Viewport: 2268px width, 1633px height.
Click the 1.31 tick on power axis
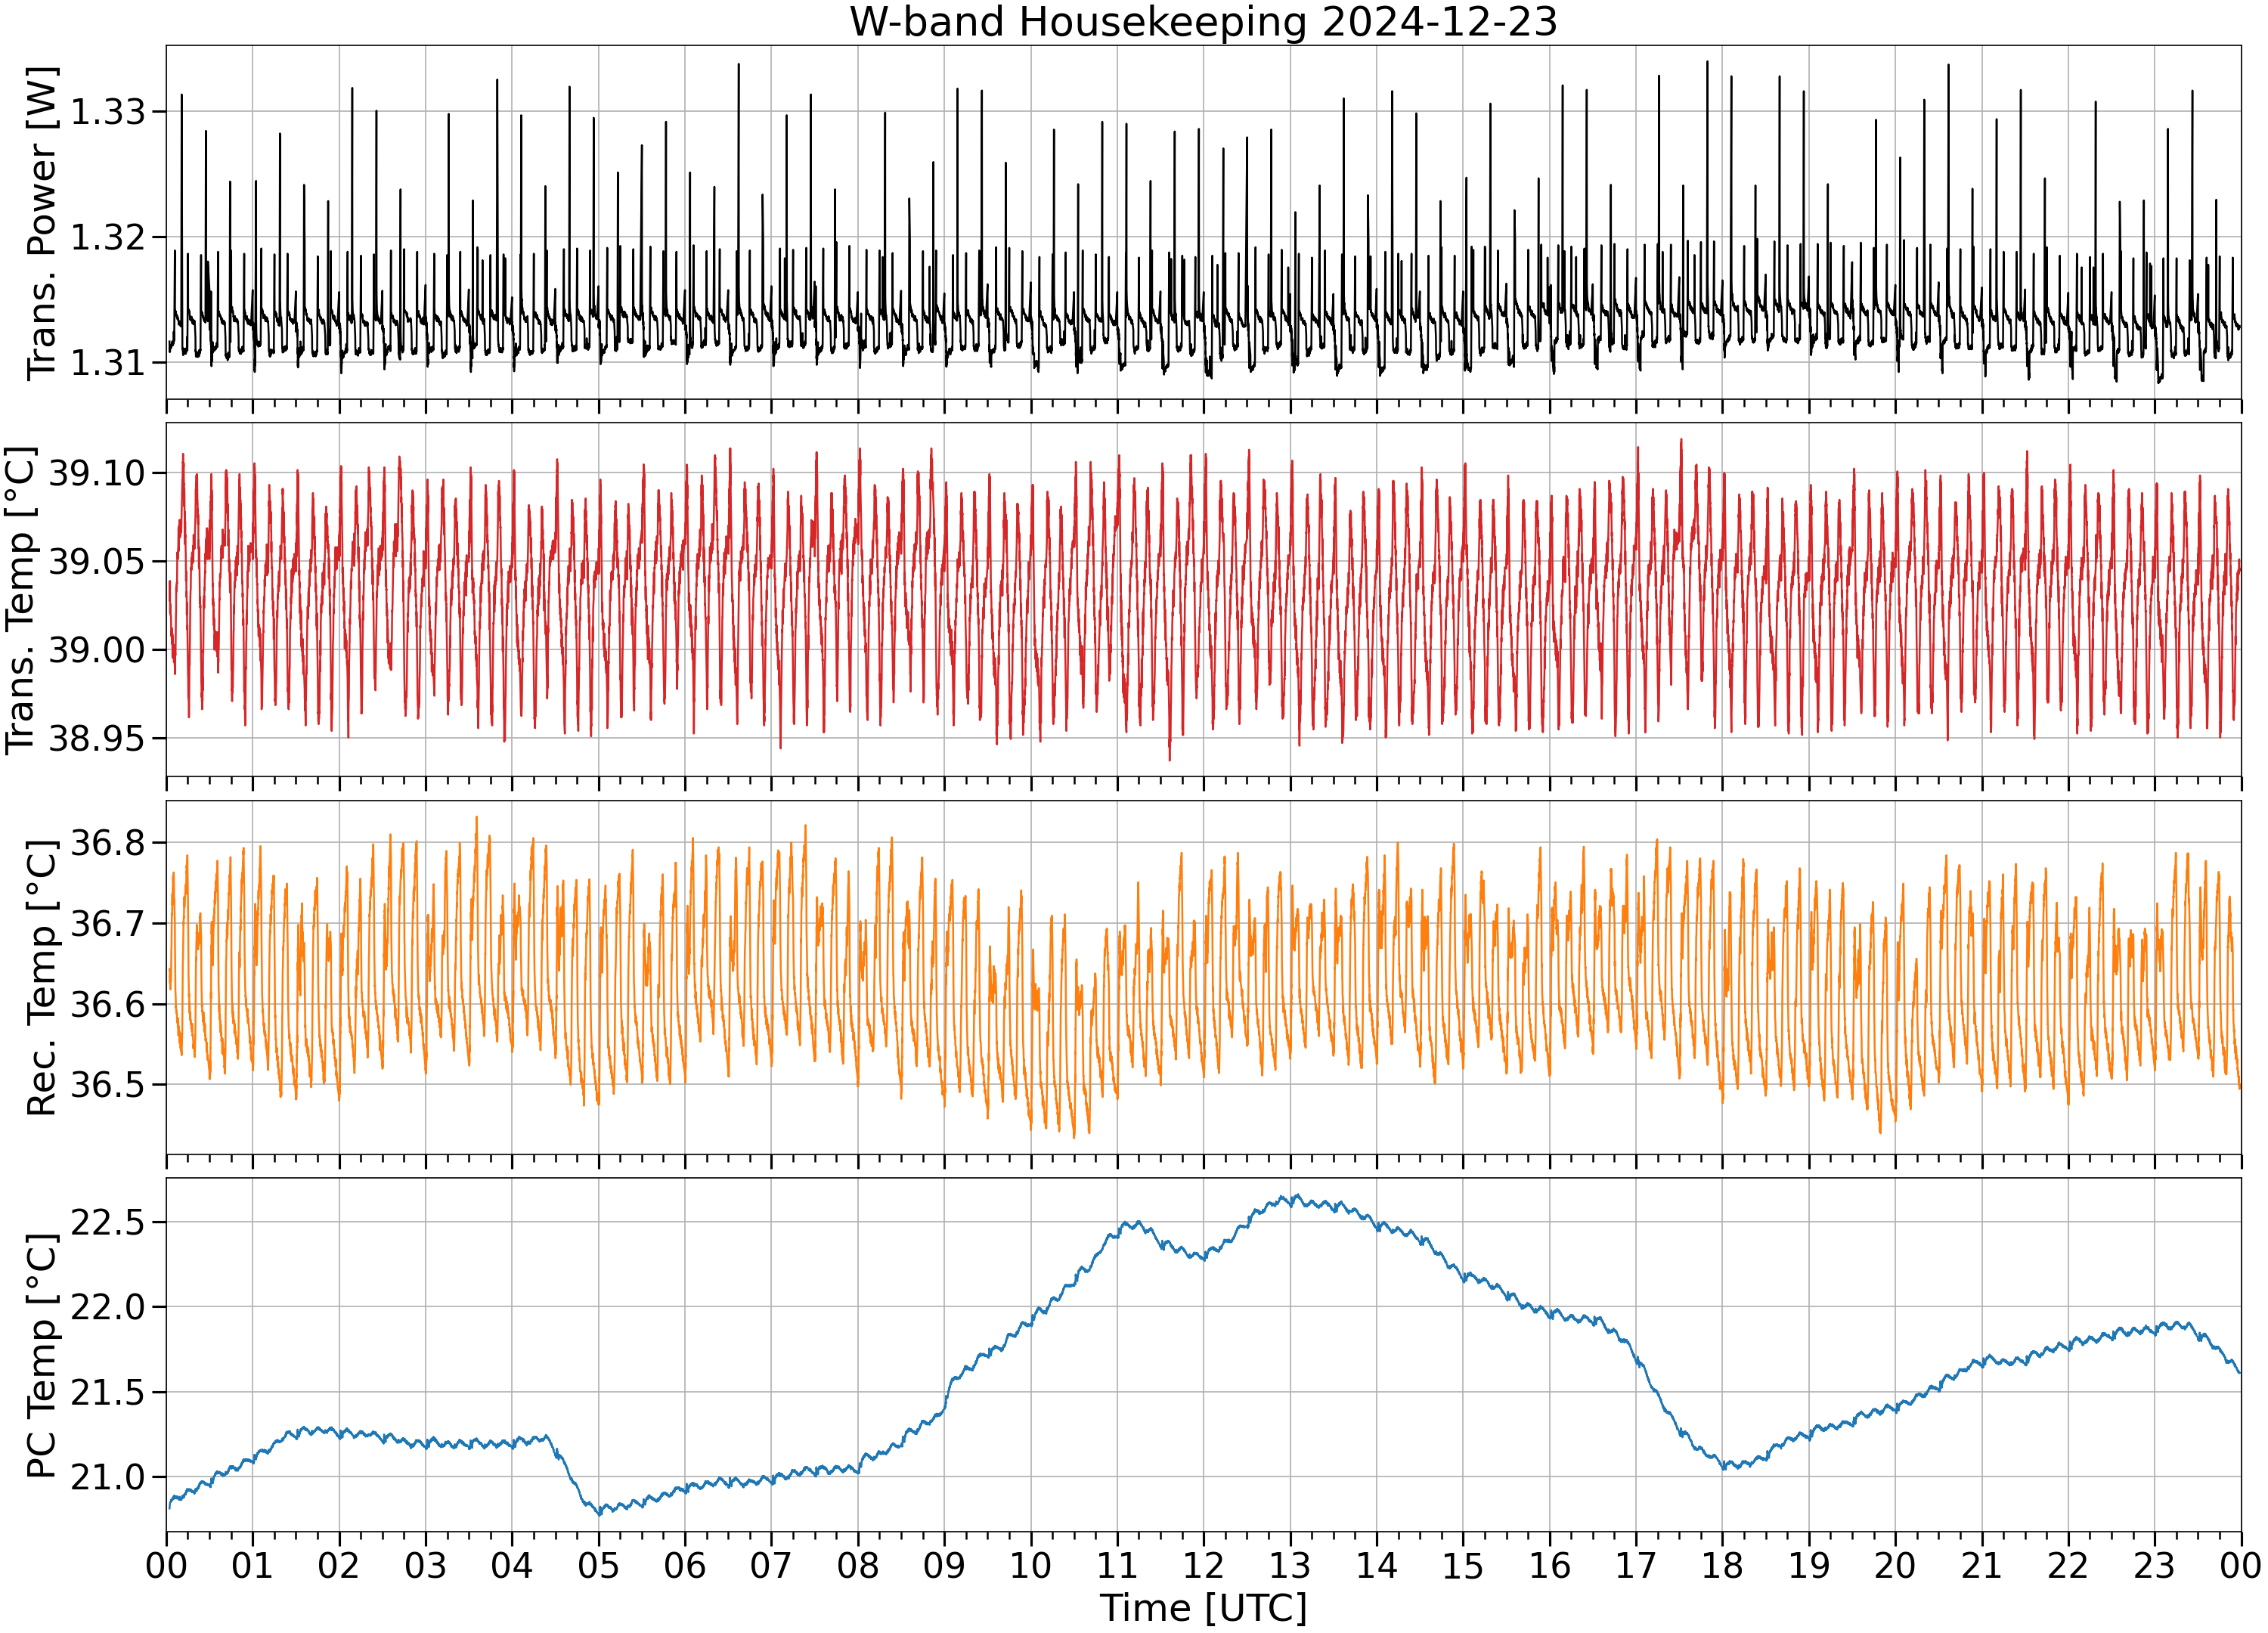pyautogui.click(x=107, y=363)
